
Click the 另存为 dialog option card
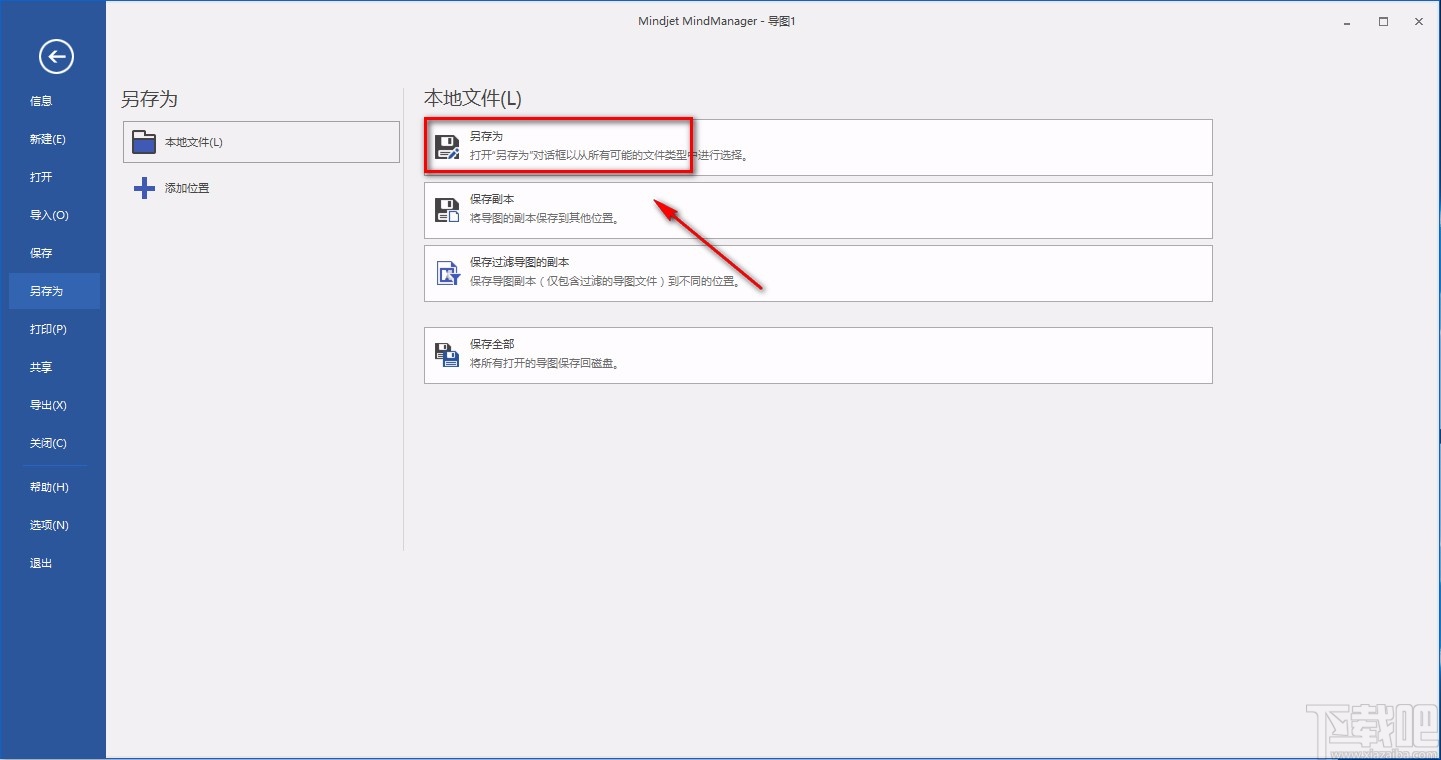[x=818, y=147]
